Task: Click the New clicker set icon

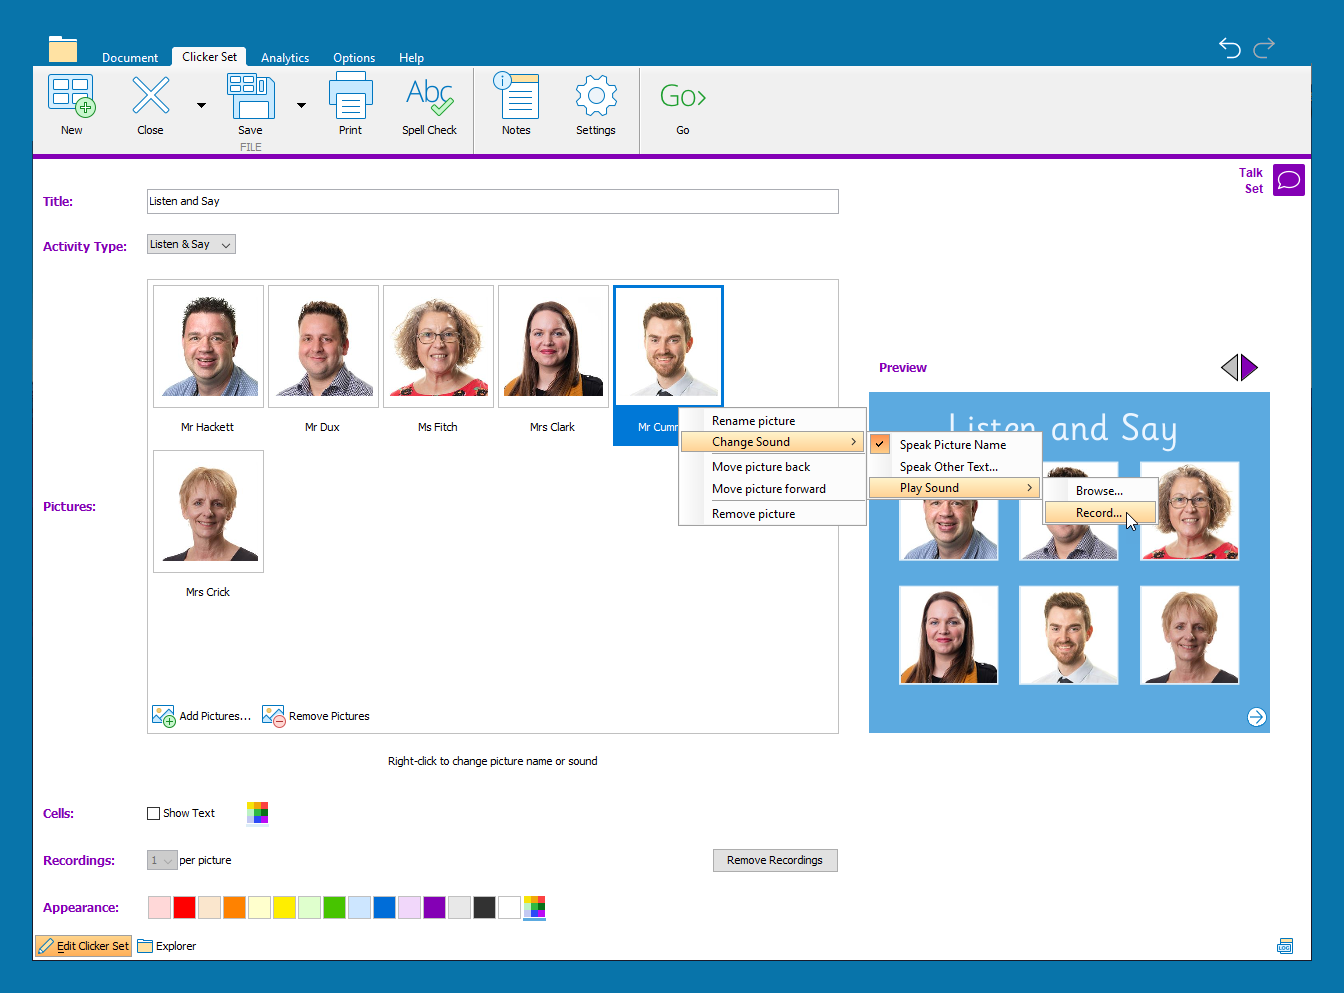Action: pos(71,97)
